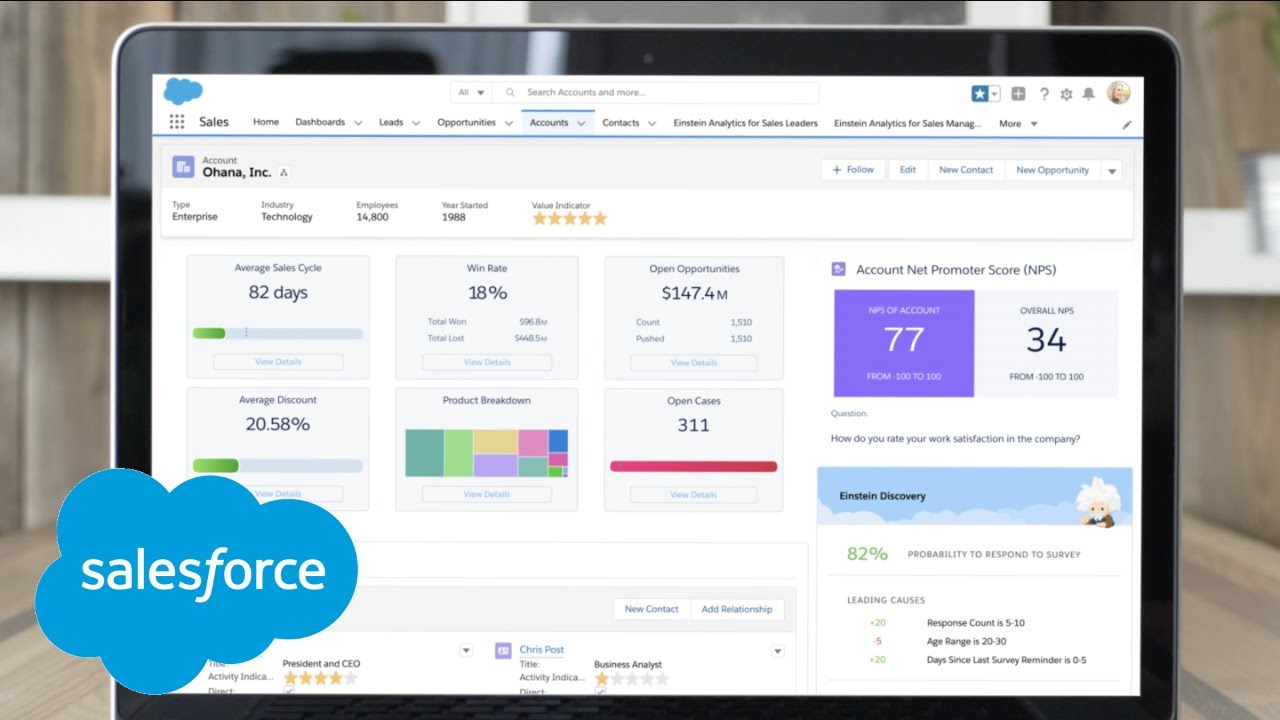This screenshot has height=720, width=1280.
Task: Open the Help question mark icon
Action: pos(1044,94)
